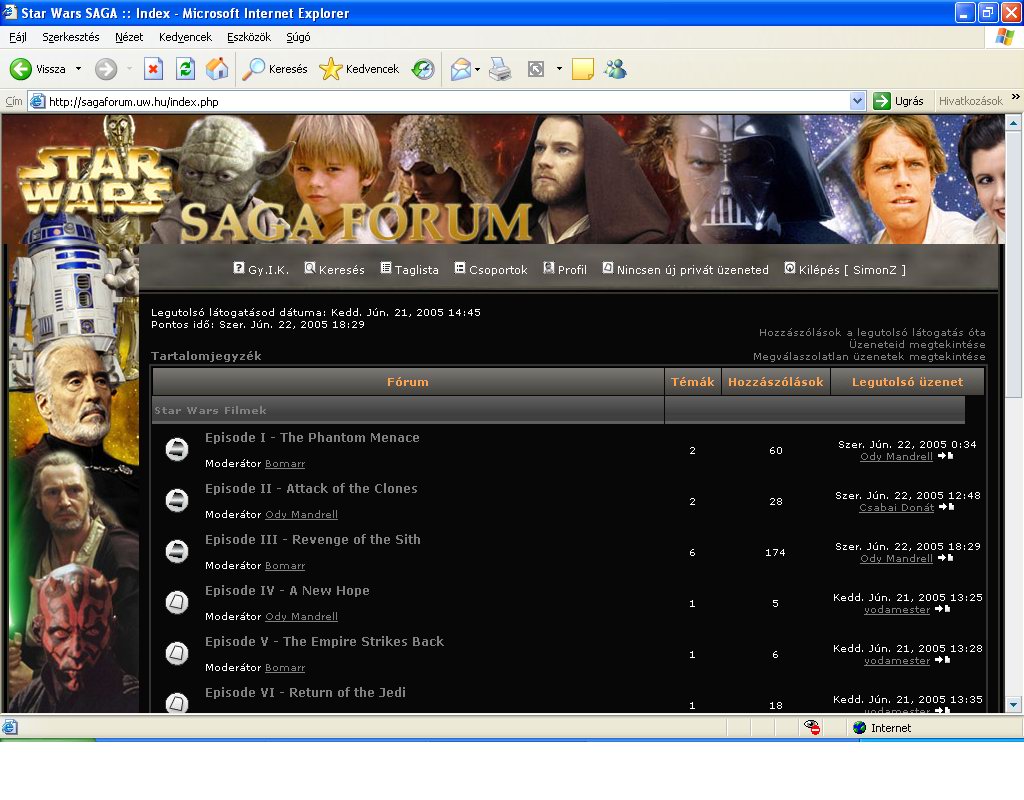Viewport: 1024px width, 800px height.
Task: Click the forum icon for Episode V row
Action: tap(176, 653)
